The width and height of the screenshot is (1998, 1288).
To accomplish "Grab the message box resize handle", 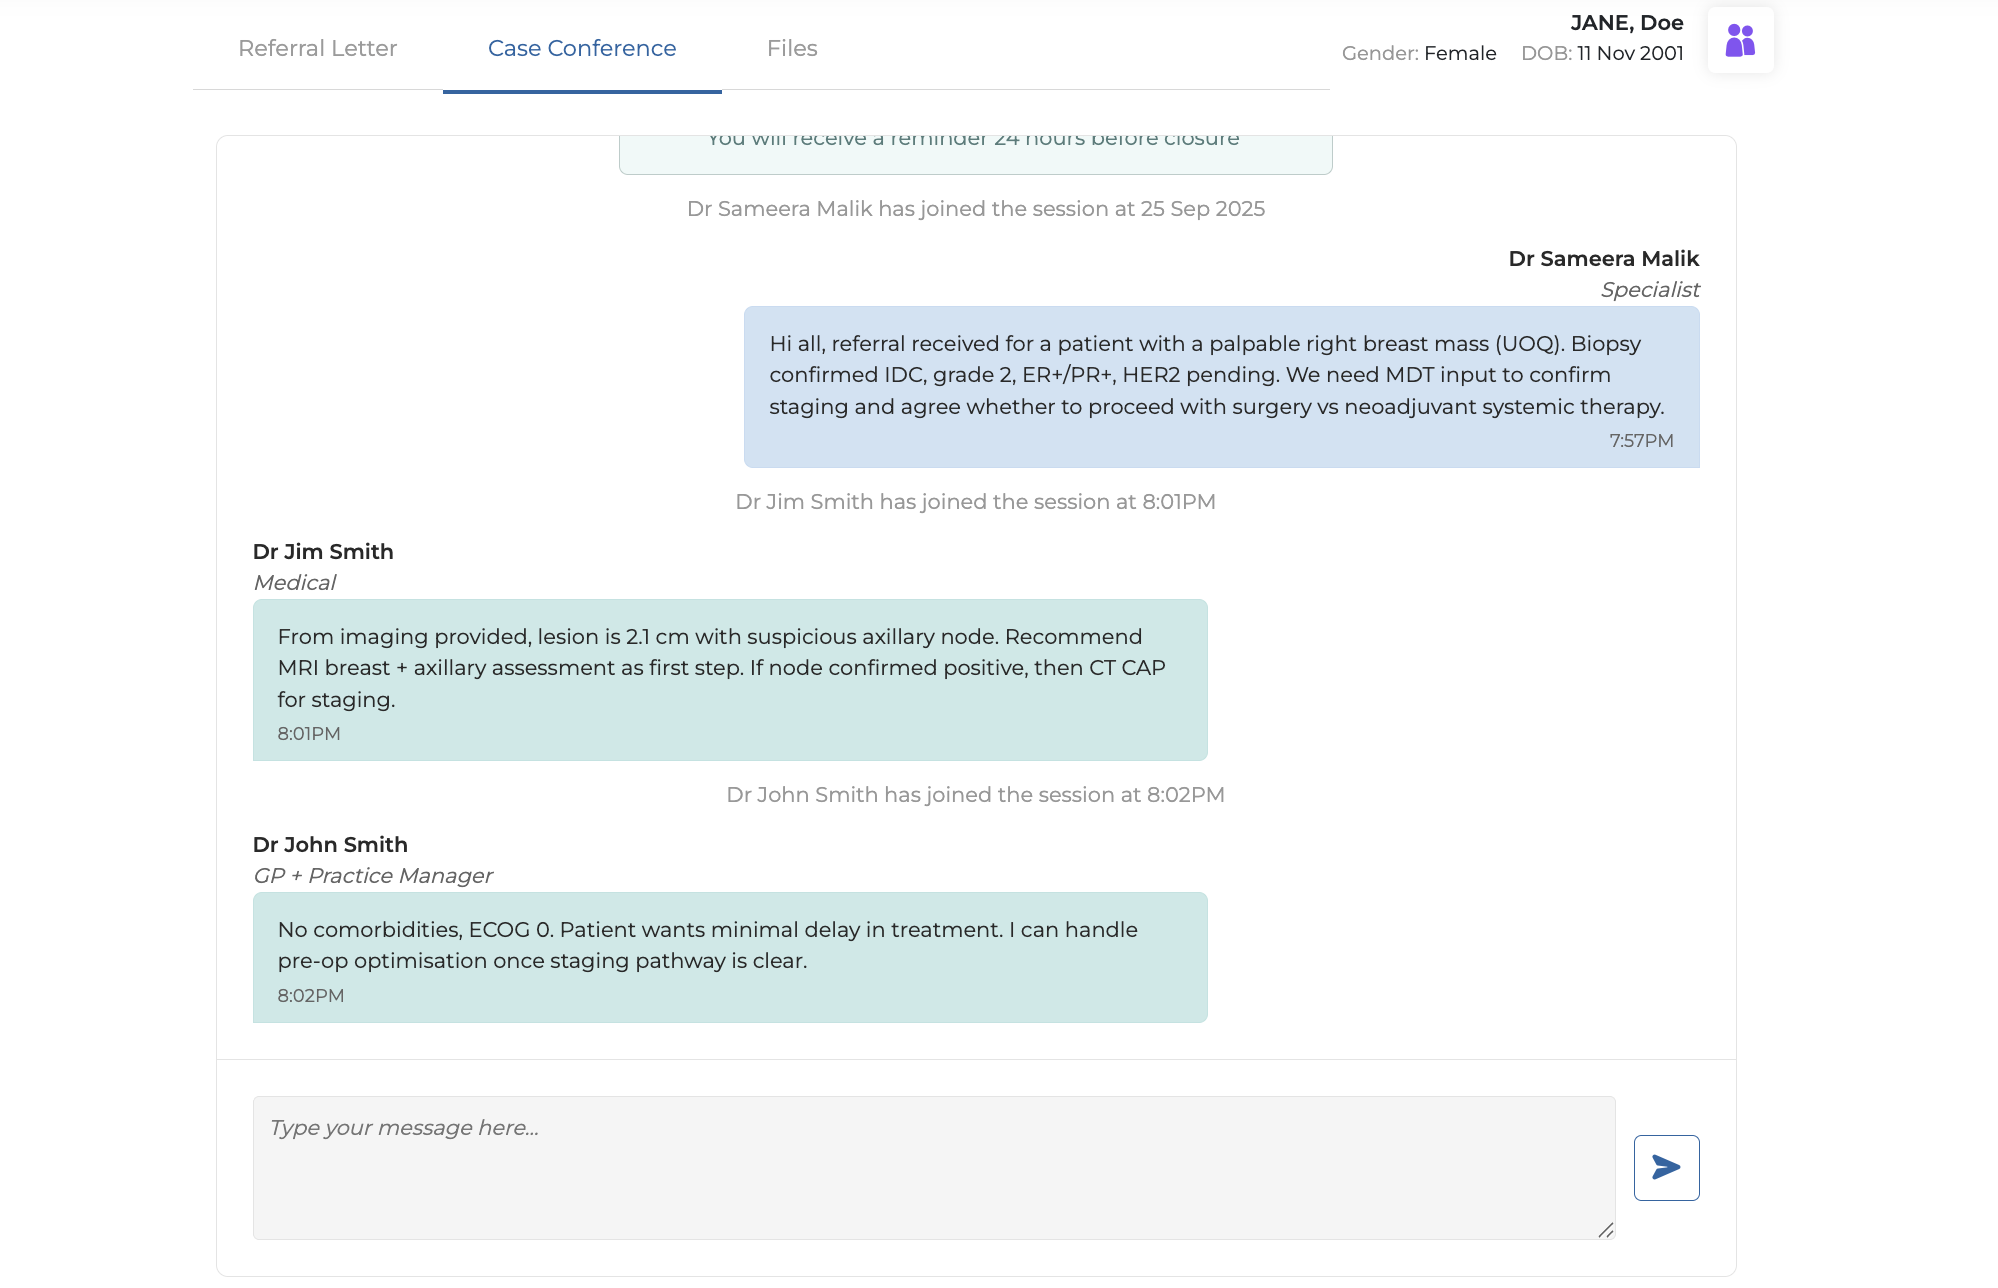I will click(x=1605, y=1230).
